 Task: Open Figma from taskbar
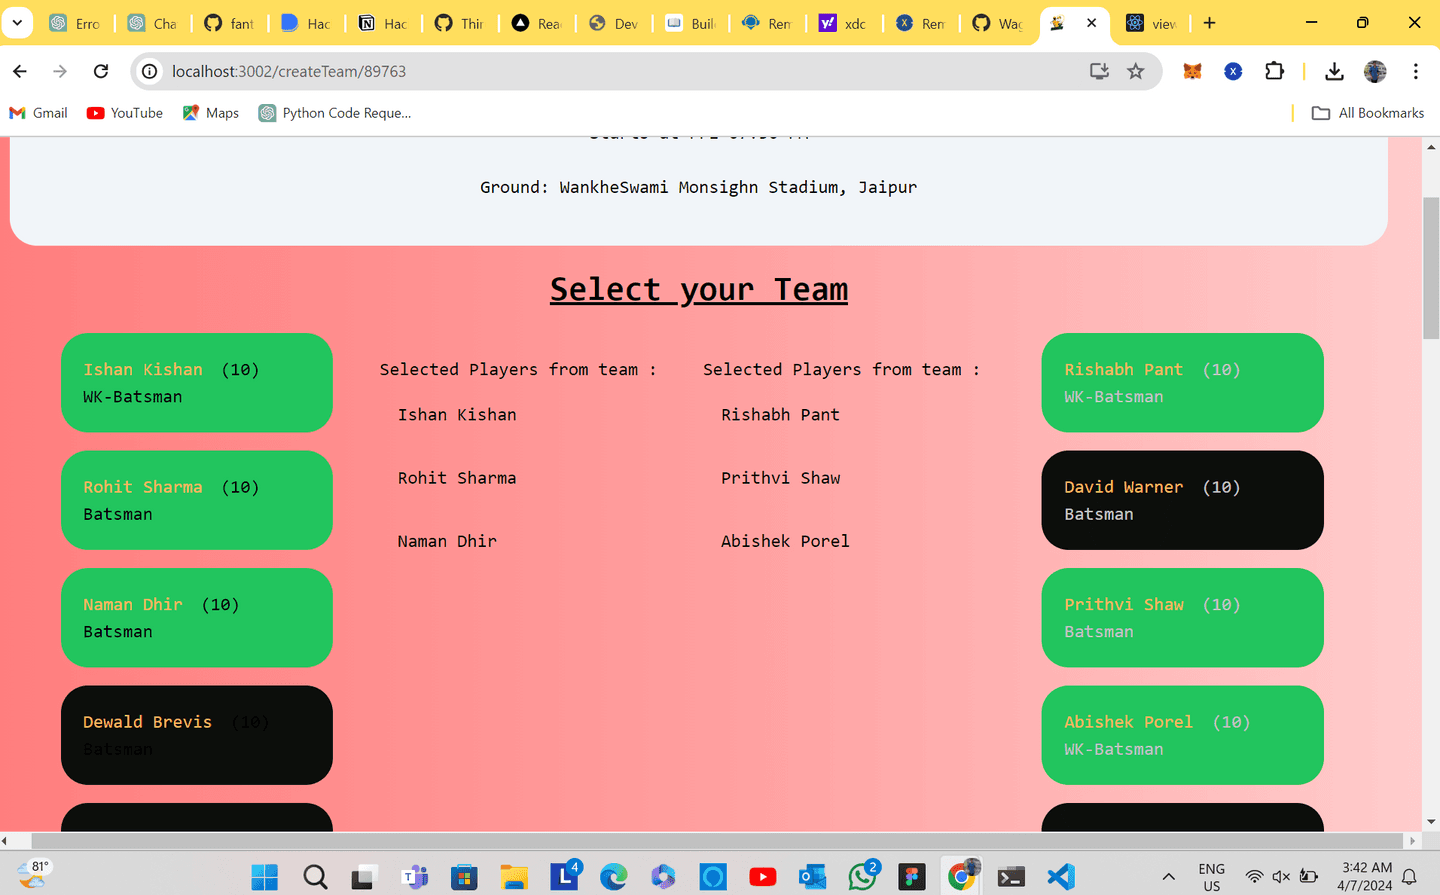tap(912, 877)
